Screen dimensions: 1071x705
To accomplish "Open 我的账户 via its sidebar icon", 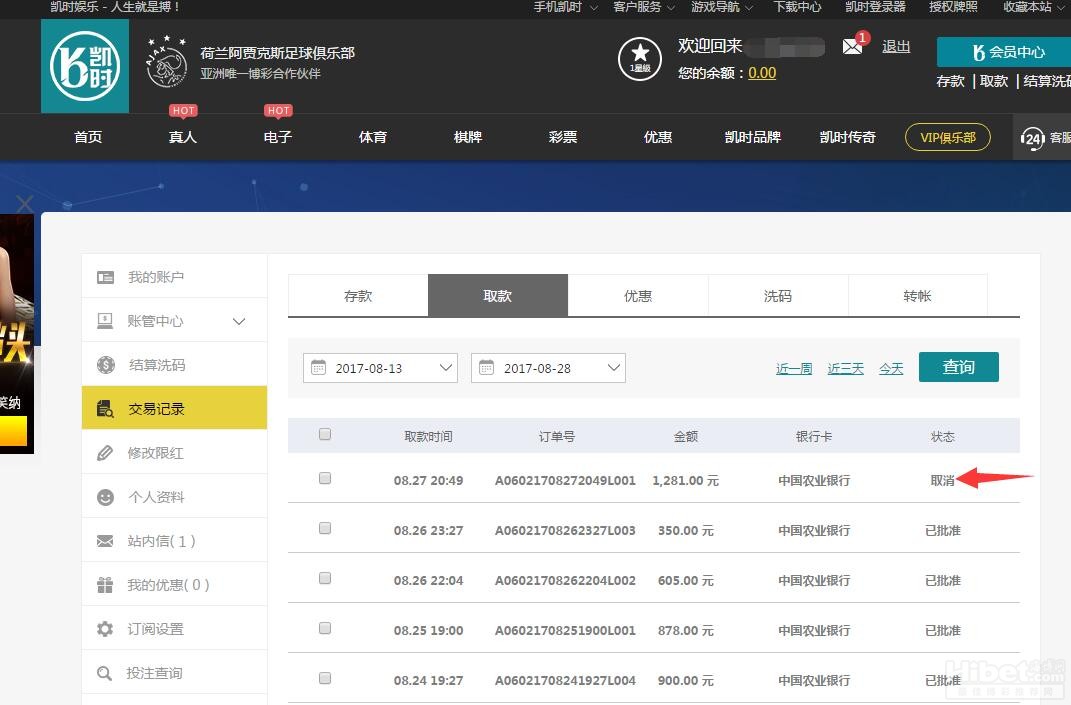I will (x=105, y=277).
